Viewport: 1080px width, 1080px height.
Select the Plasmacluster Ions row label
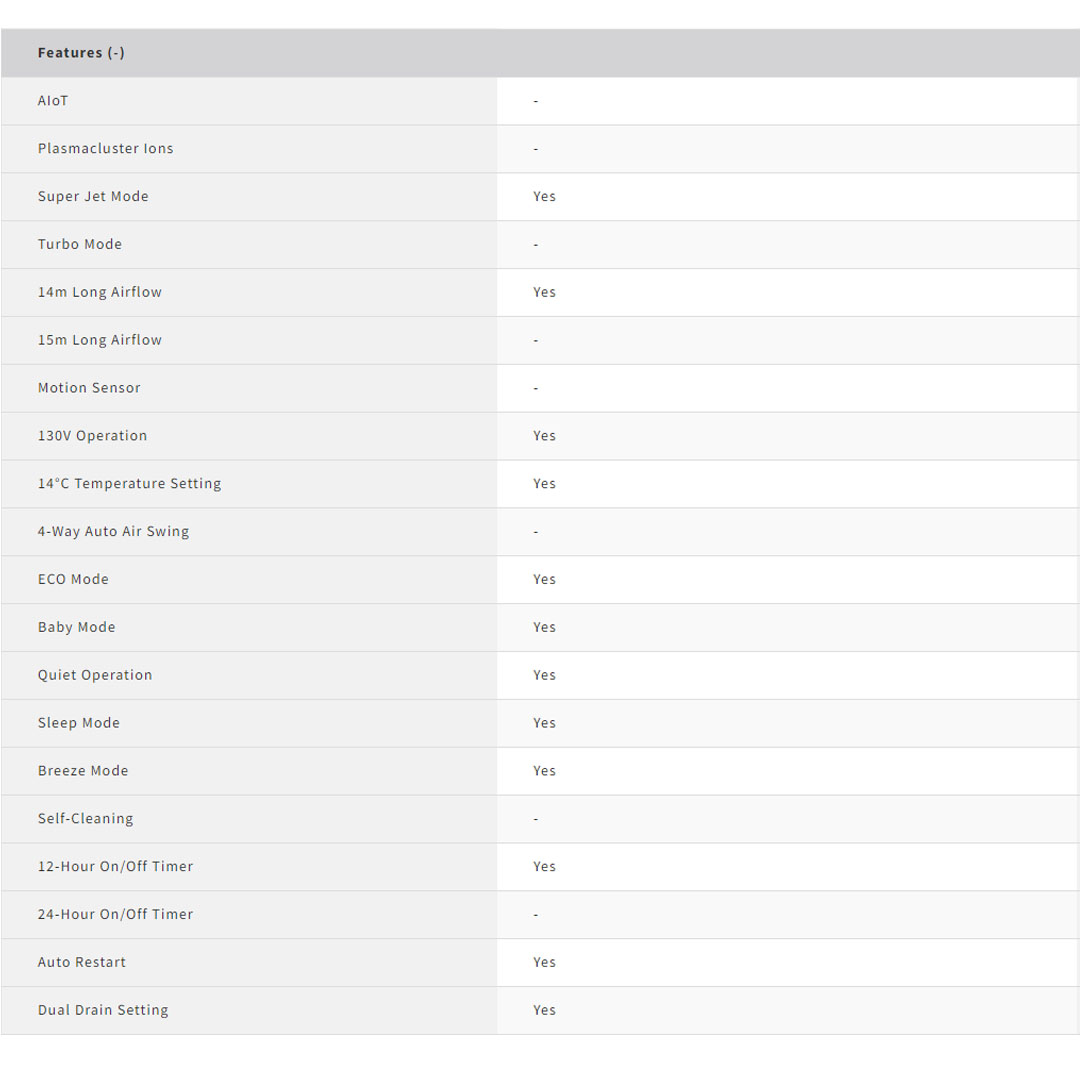pos(105,149)
